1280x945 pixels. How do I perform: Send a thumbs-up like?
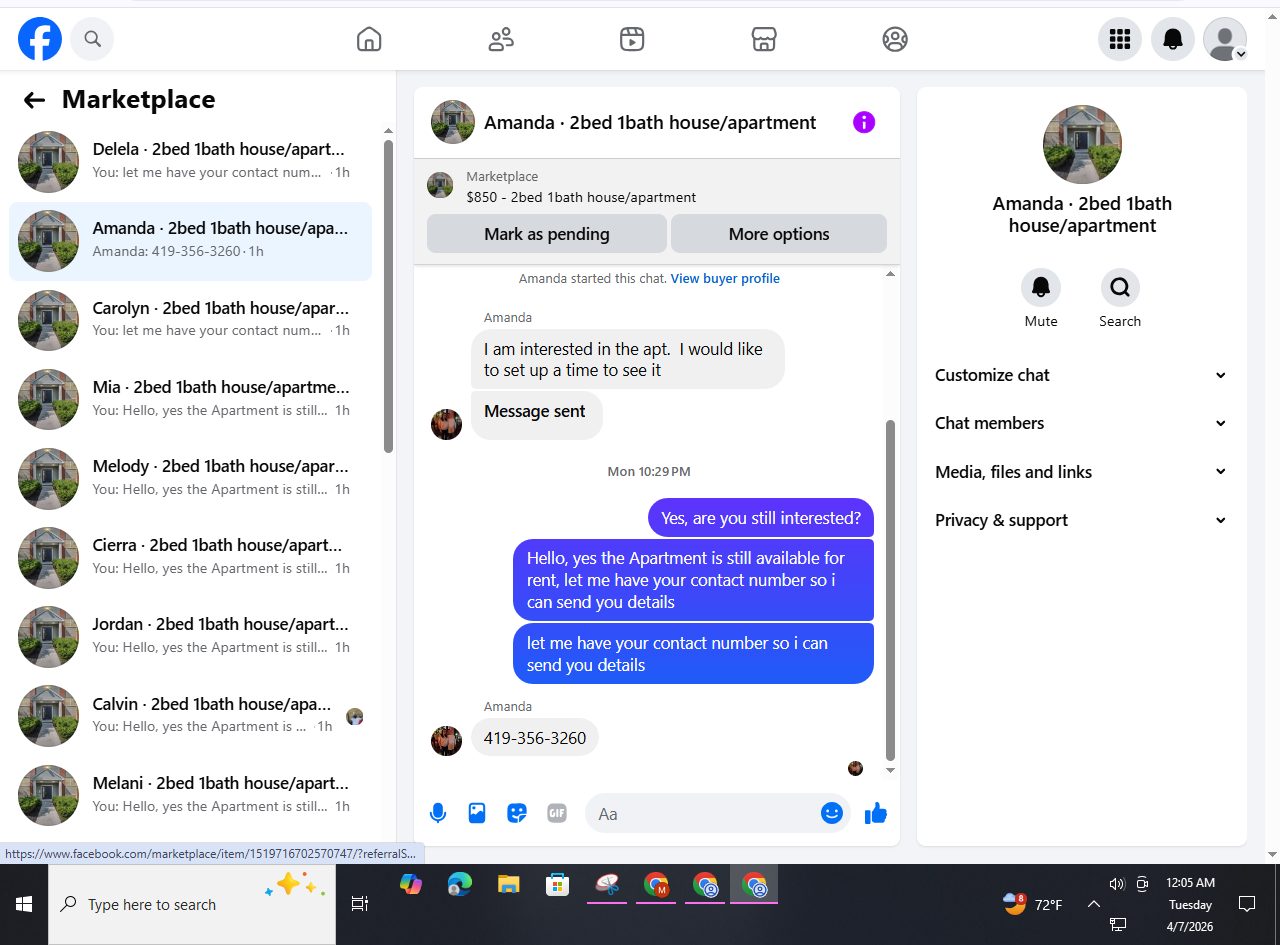pos(876,813)
